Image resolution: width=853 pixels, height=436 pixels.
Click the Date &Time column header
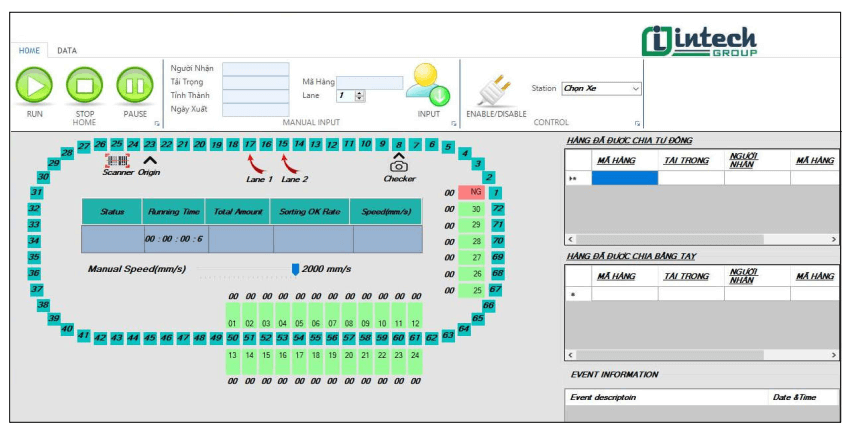pos(803,397)
